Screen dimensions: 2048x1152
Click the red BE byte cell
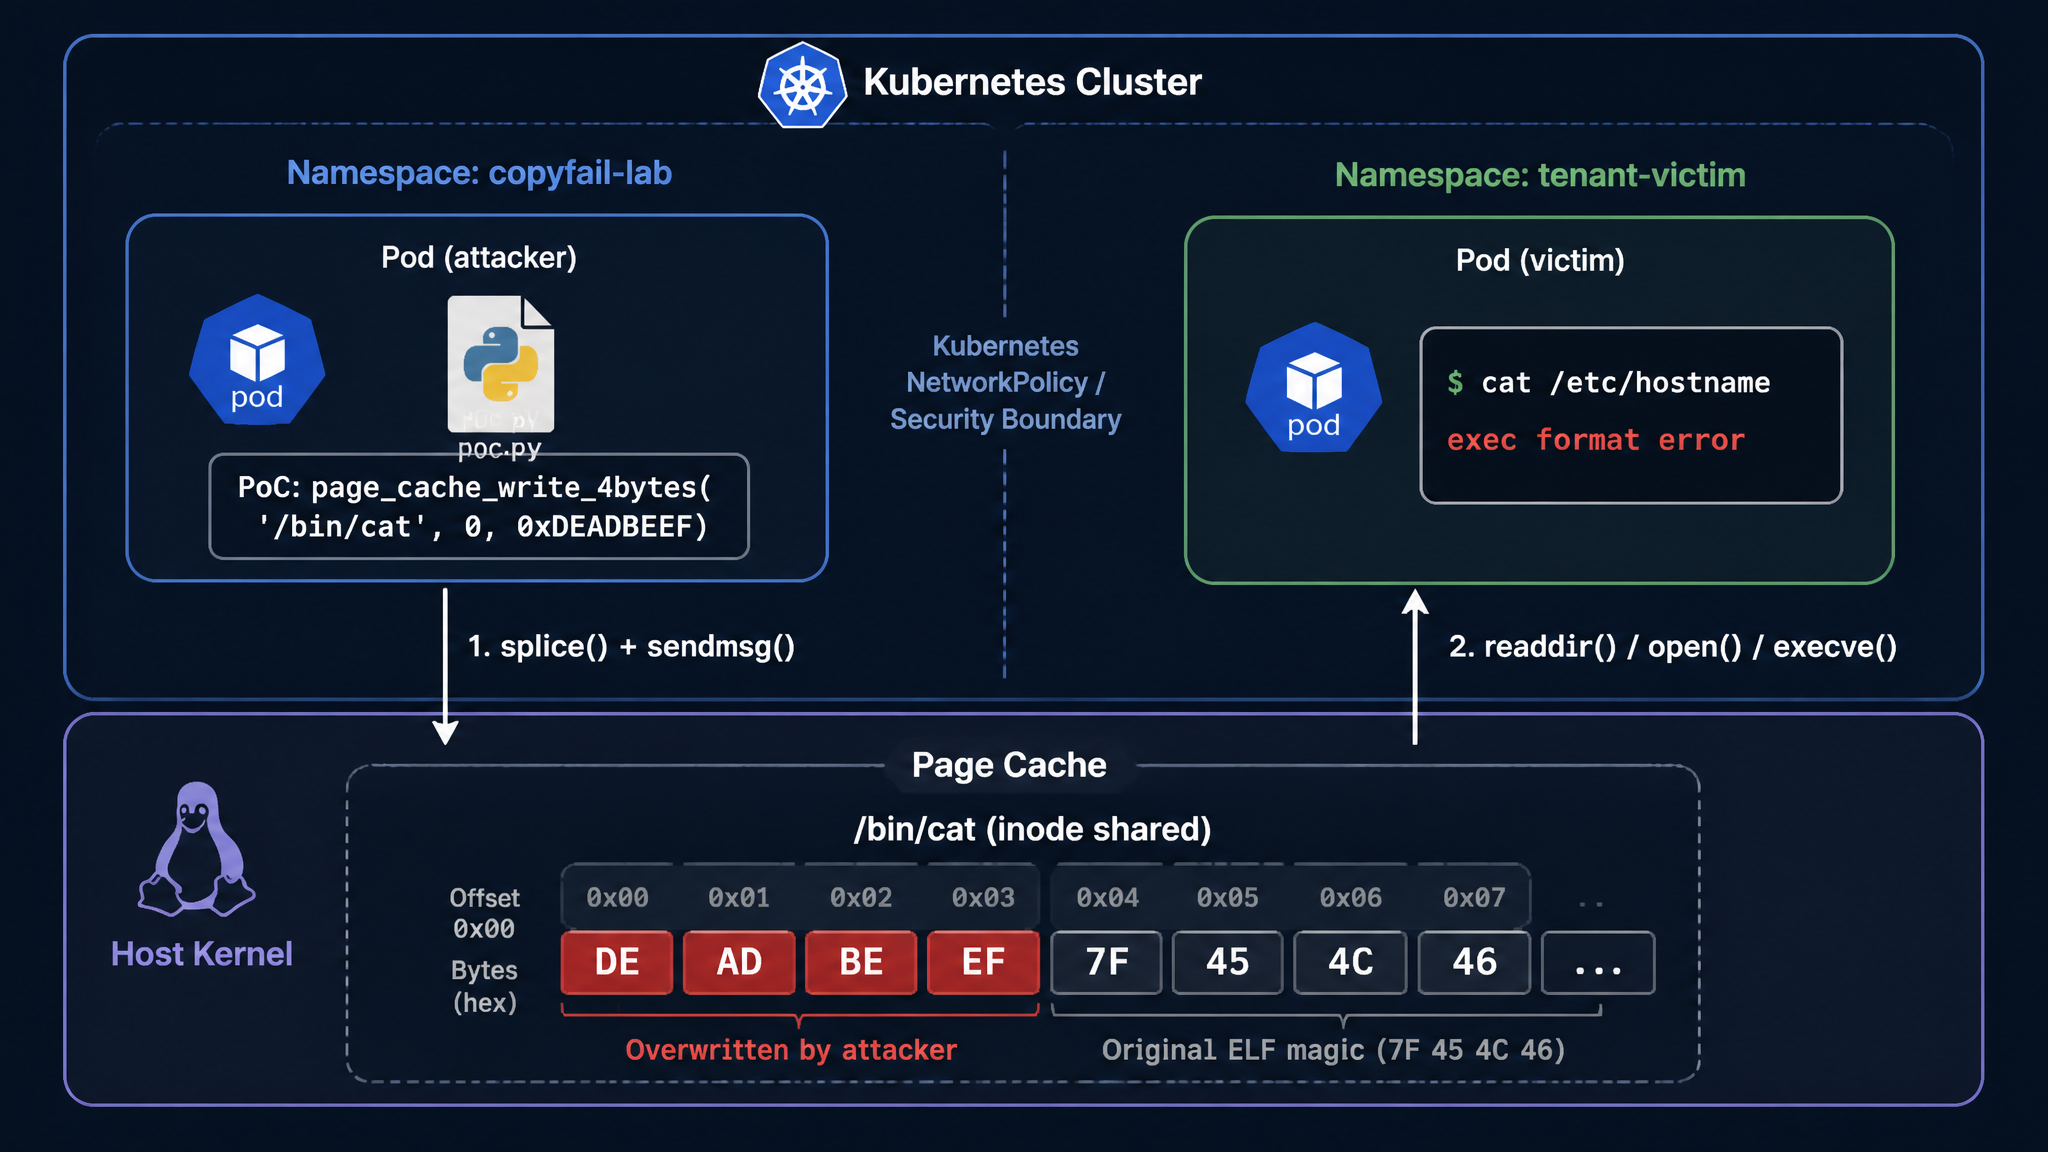(861, 962)
